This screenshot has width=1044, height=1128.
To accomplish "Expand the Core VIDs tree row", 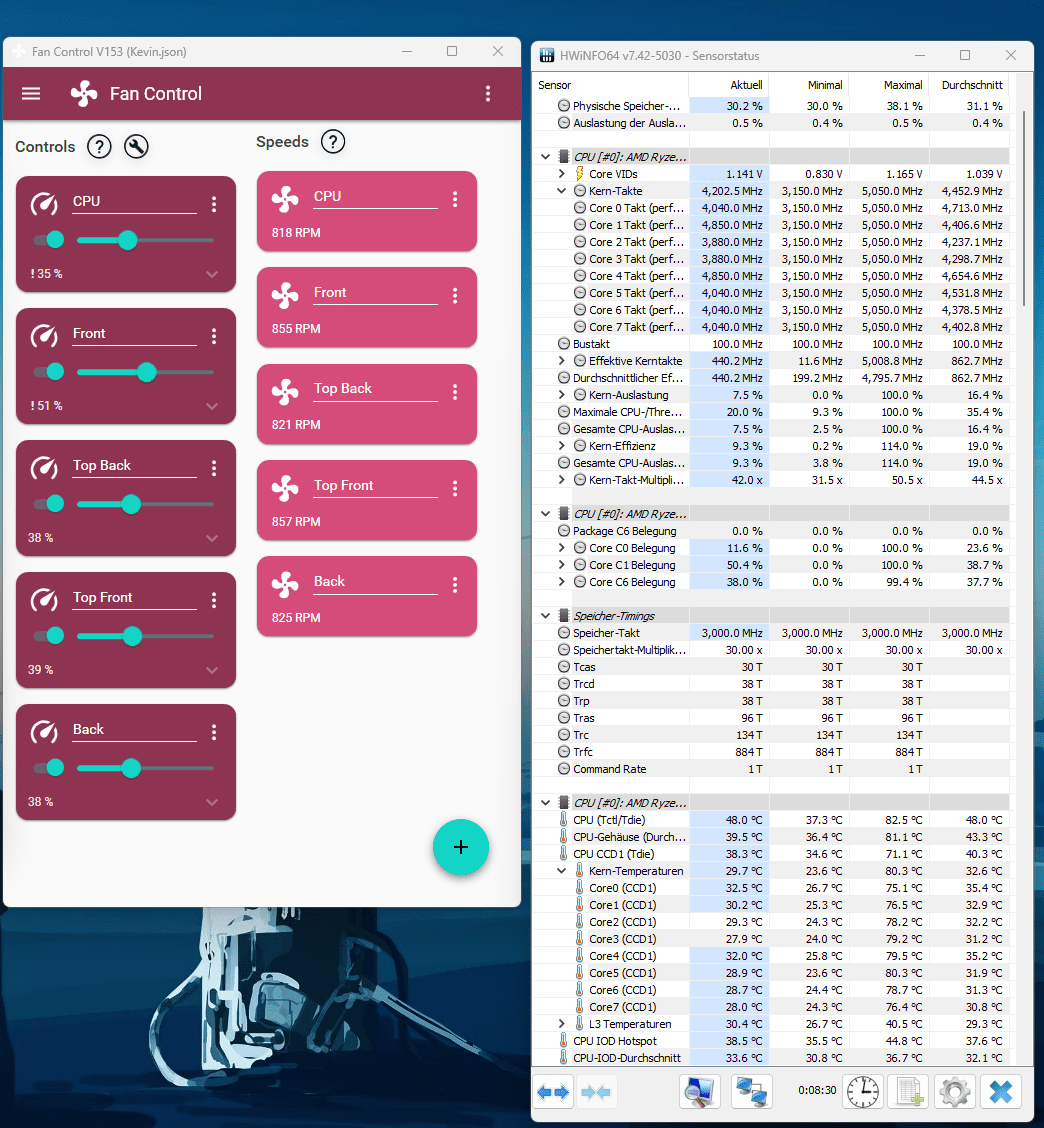I will [x=561, y=173].
